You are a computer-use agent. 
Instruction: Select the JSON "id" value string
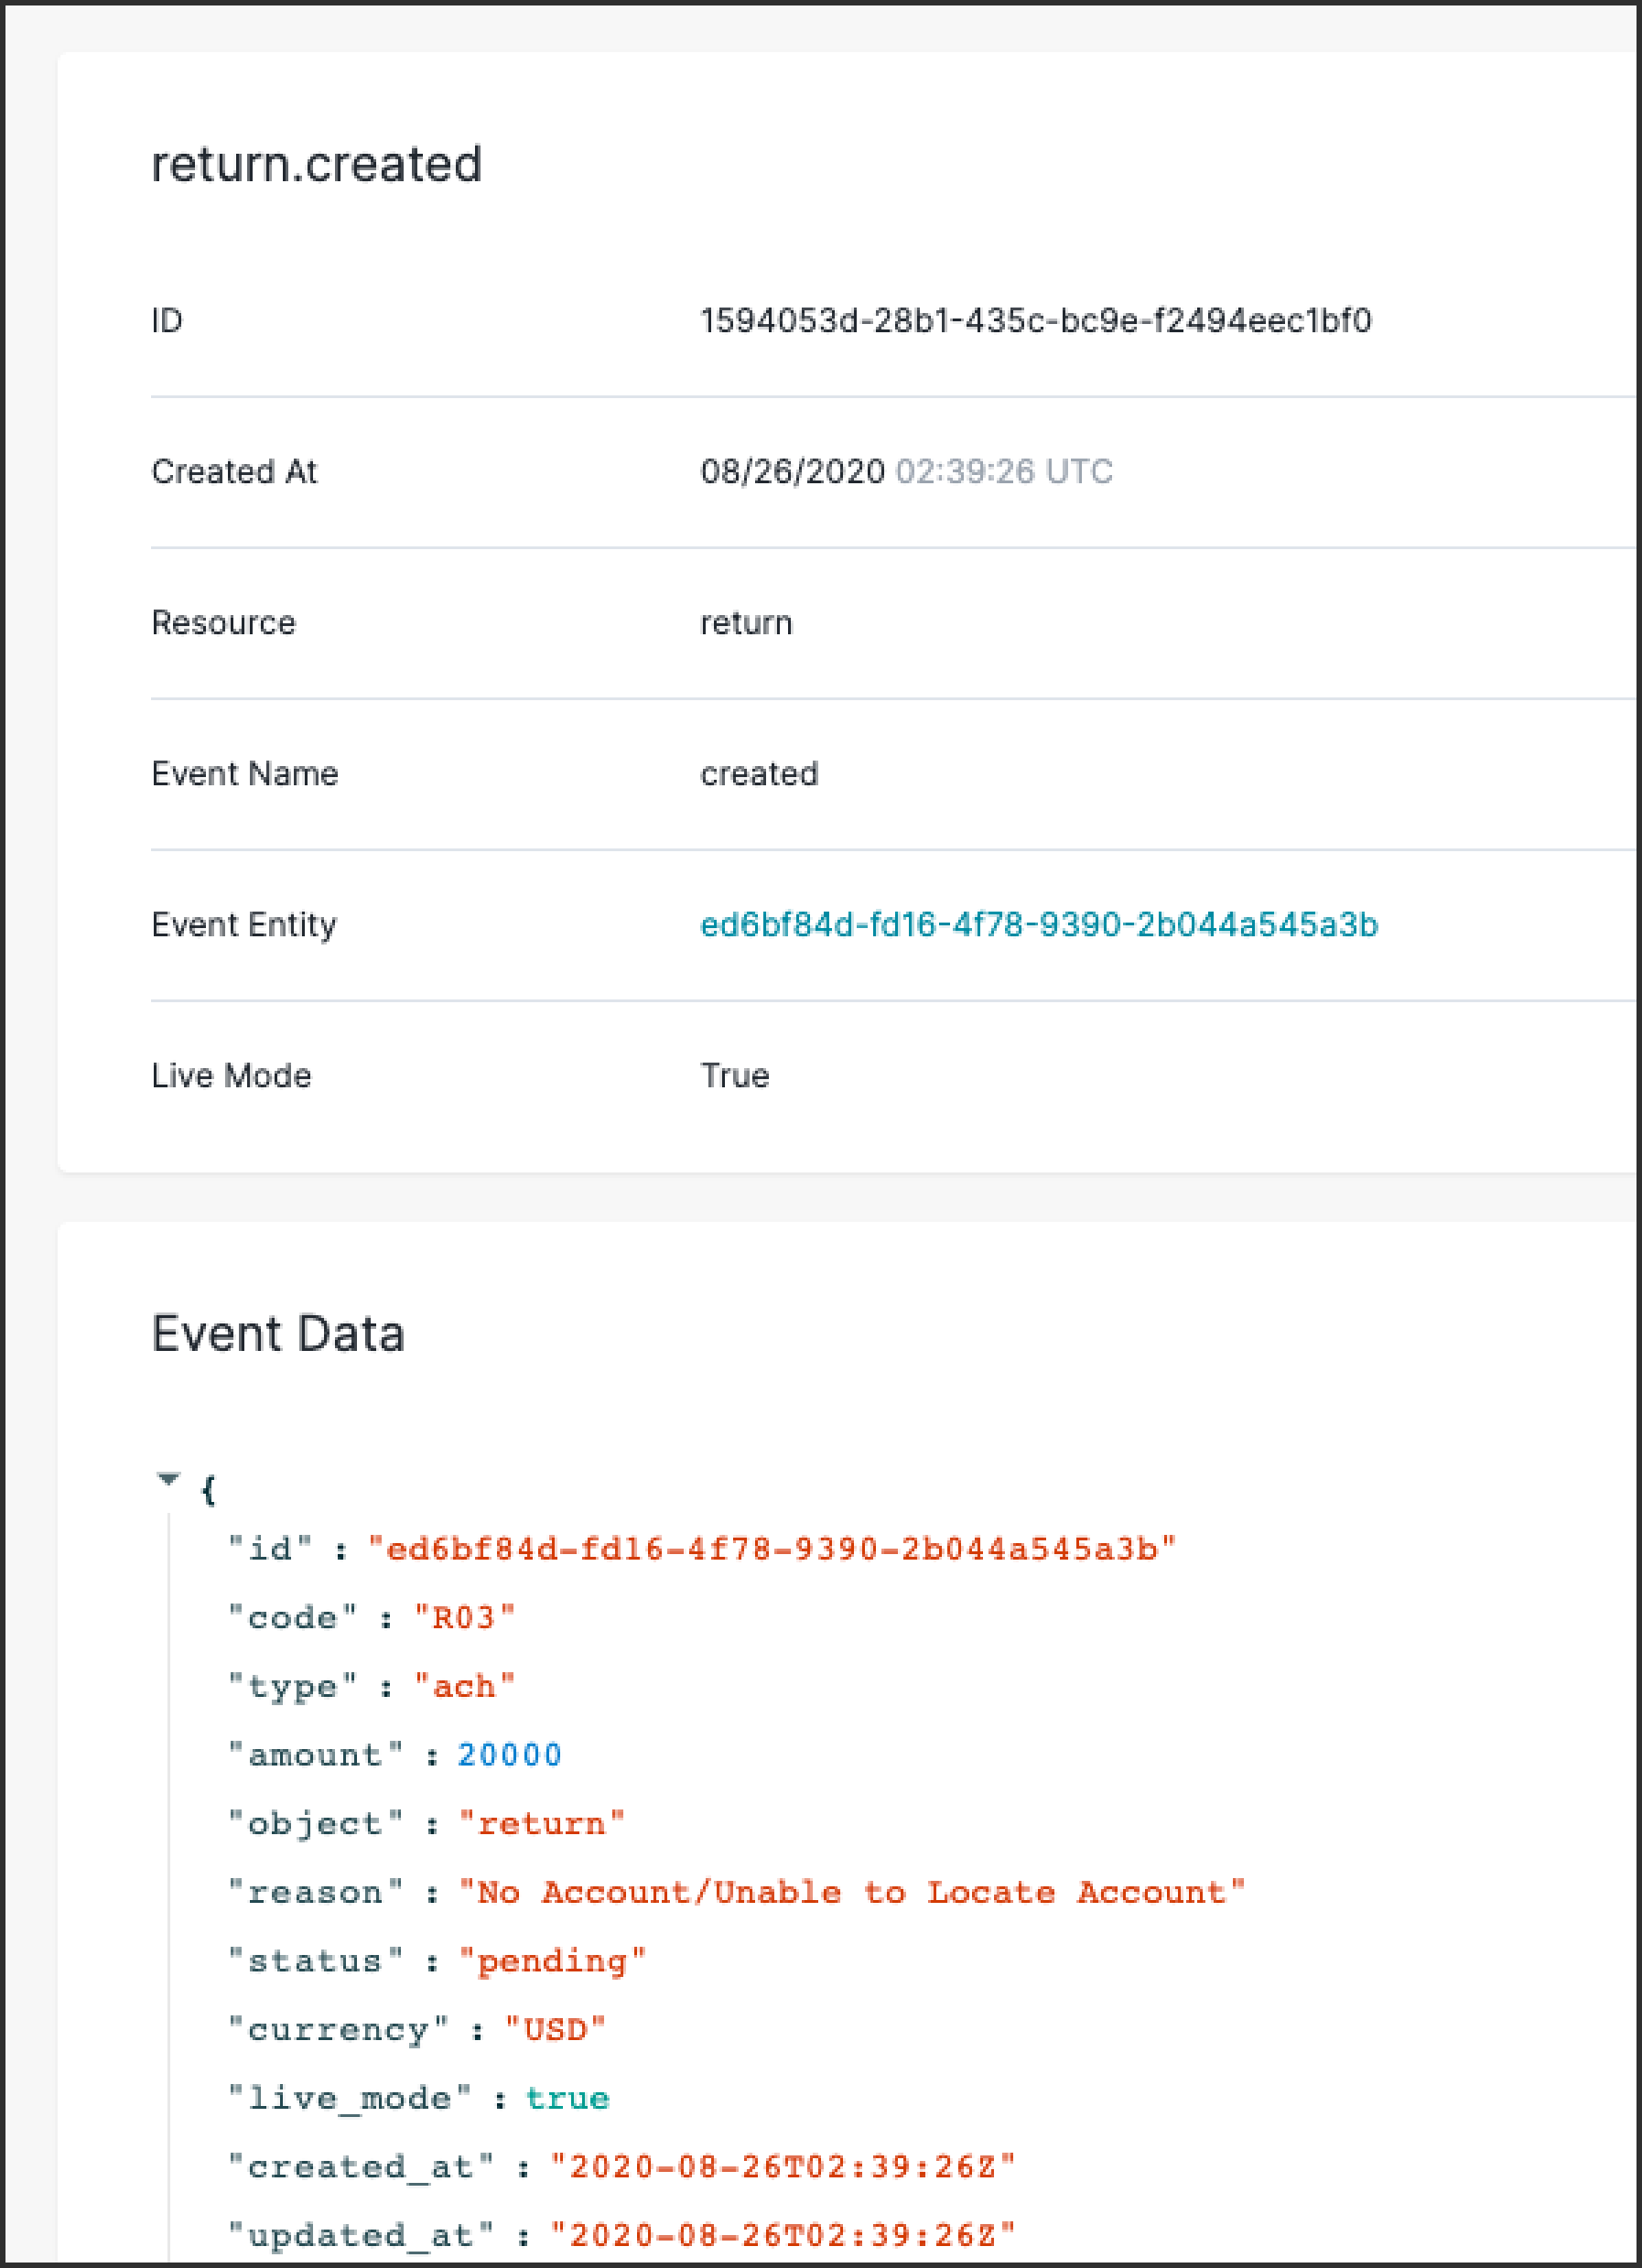(x=772, y=1549)
